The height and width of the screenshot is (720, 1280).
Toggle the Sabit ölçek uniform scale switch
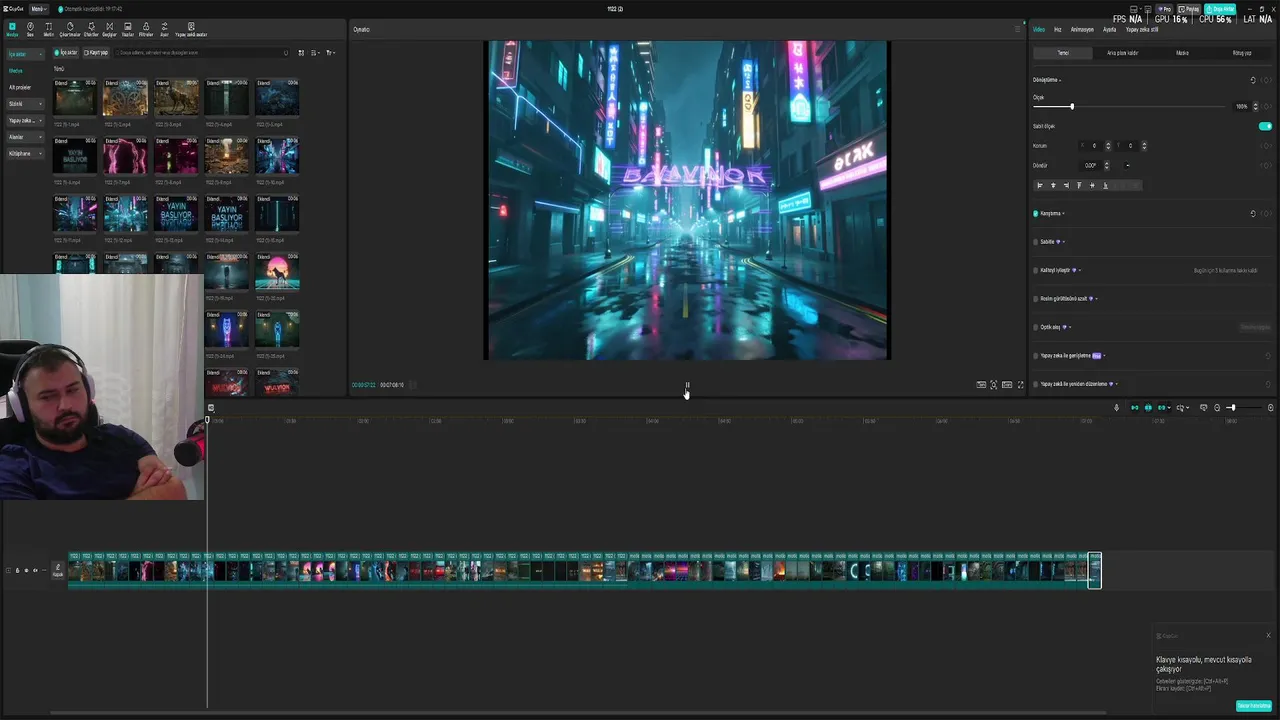(1265, 126)
